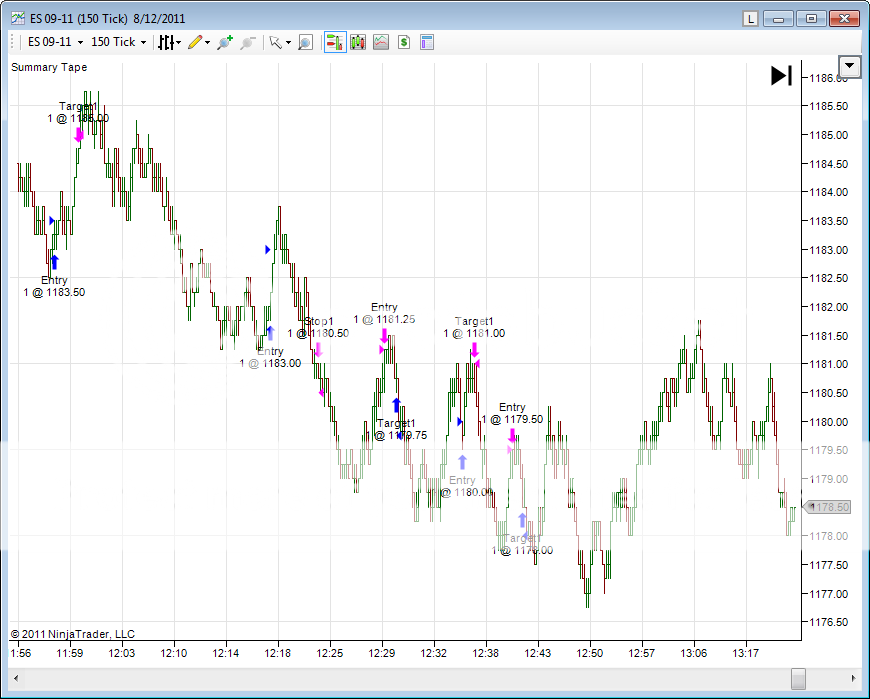The width and height of the screenshot is (870, 699).
Task: Click the disabled gray magnifier icon
Action: coord(247,42)
